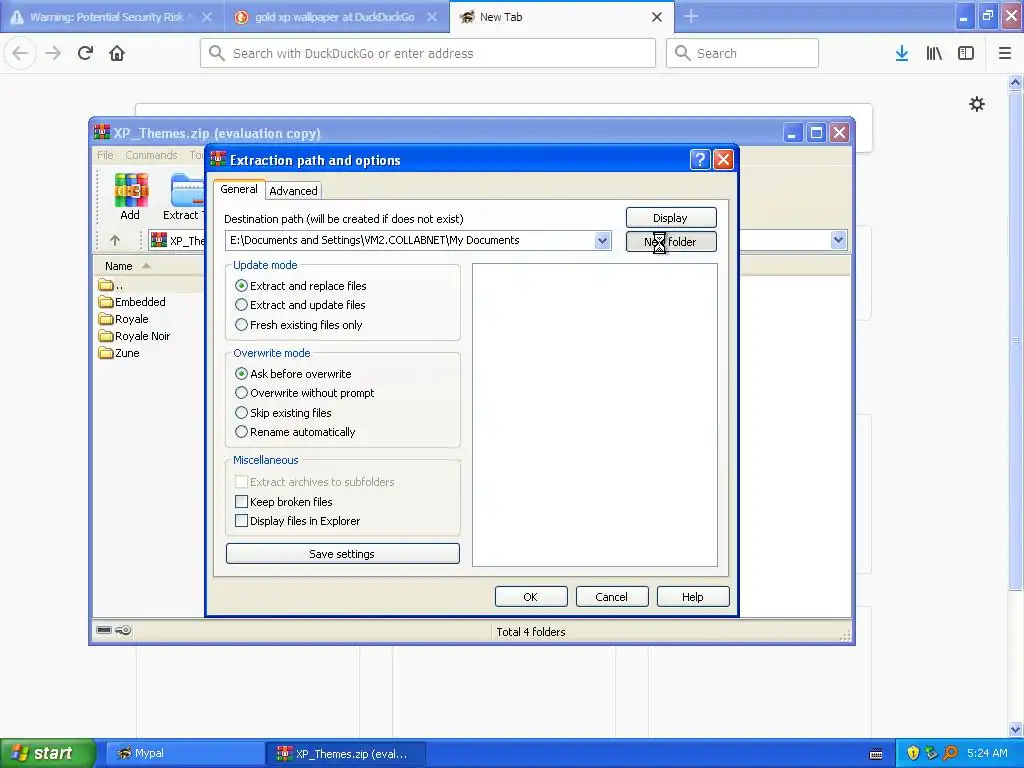This screenshot has height=768, width=1024.
Task: Click the parent folder '..' entry
Action: coord(111,285)
